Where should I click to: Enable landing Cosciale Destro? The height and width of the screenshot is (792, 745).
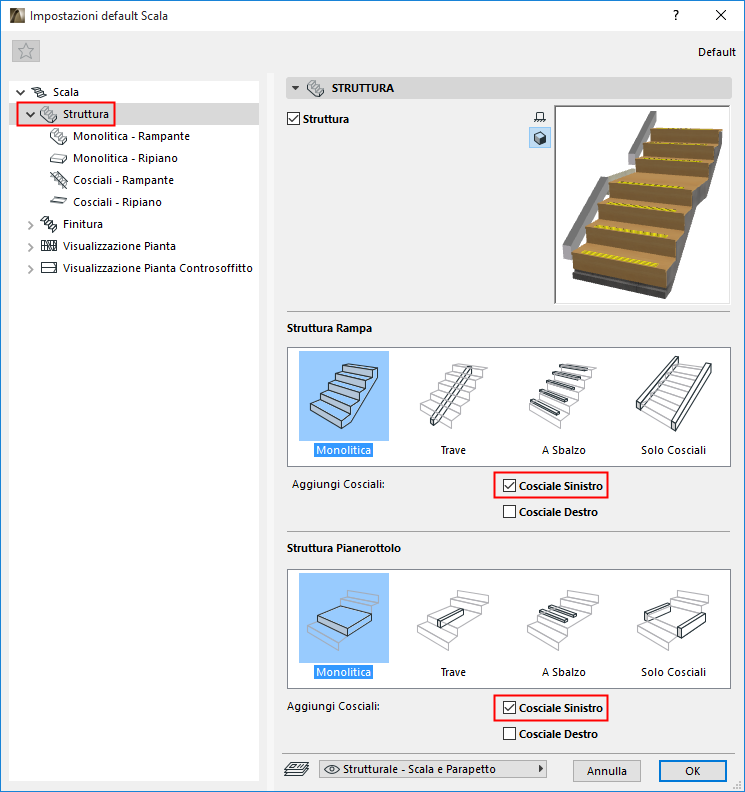point(509,734)
